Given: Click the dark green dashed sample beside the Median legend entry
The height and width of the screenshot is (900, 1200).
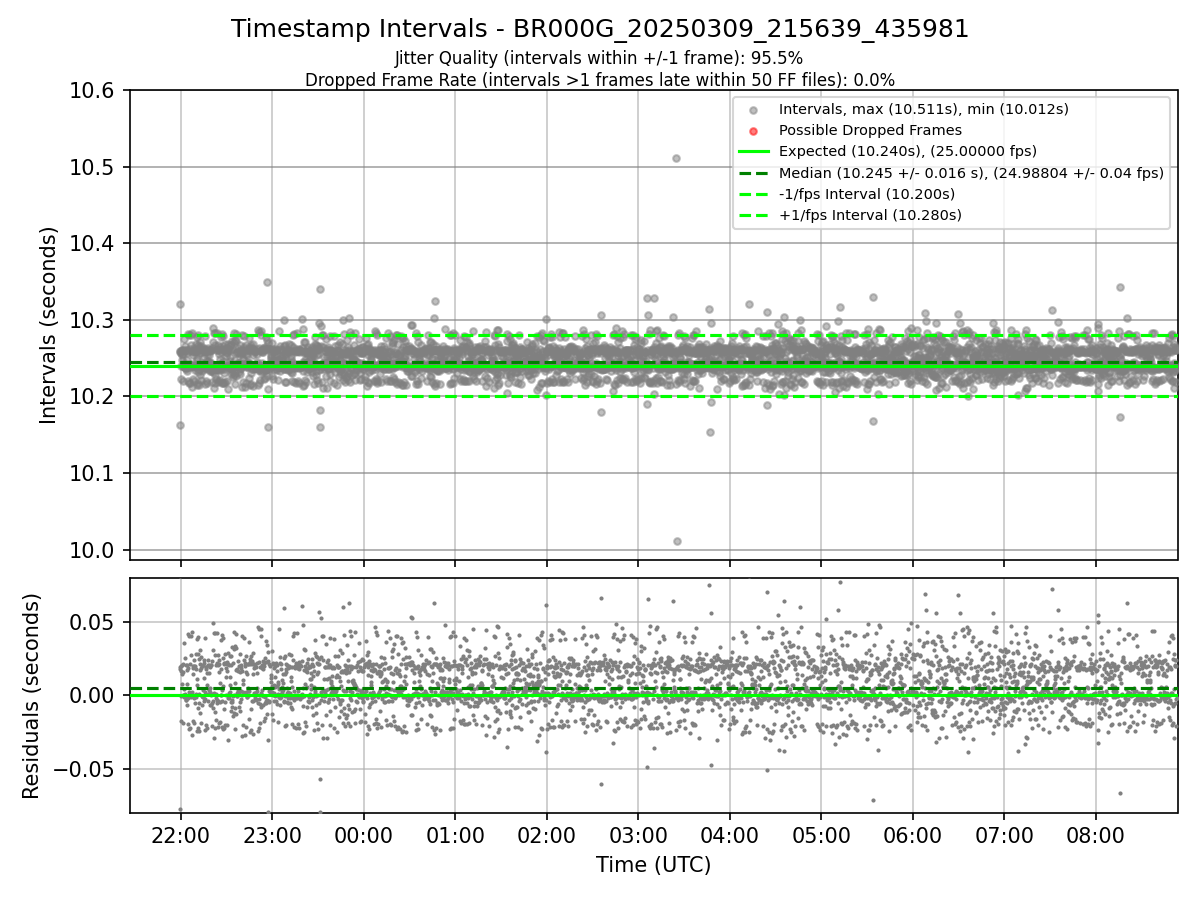Looking at the screenshot, I should [x=754, y=172].
